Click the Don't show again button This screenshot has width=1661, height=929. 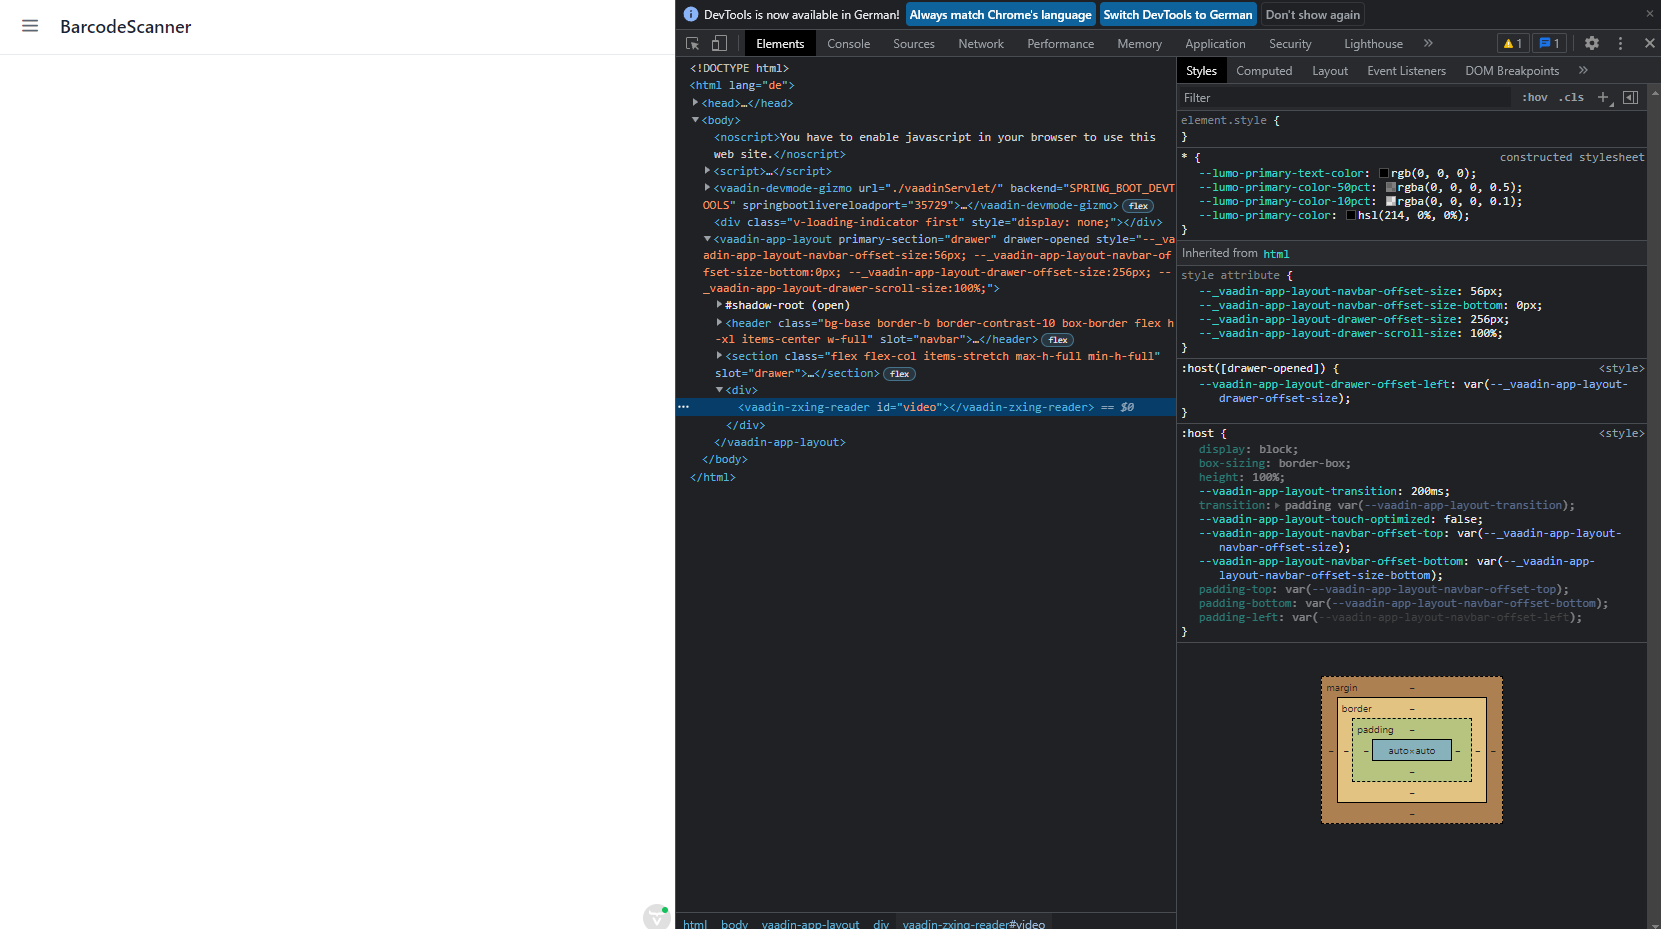[1312, 15]
